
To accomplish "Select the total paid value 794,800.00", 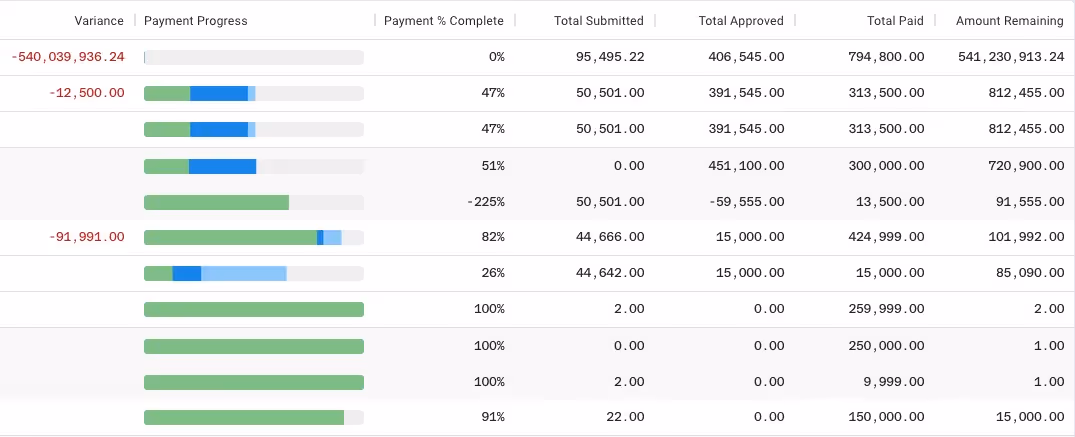I will (x=886, y=57).
